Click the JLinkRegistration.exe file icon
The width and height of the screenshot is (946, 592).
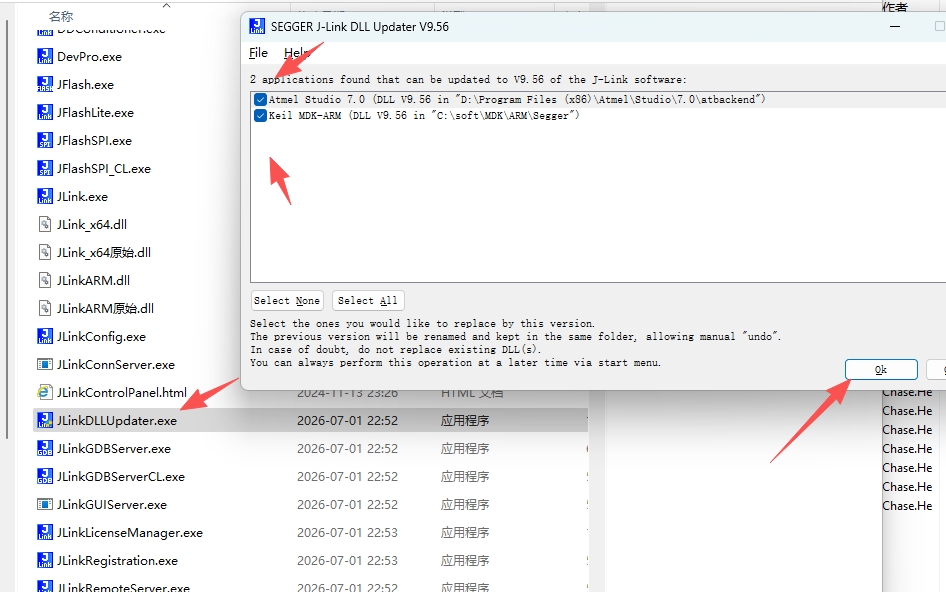pos(45,561)
